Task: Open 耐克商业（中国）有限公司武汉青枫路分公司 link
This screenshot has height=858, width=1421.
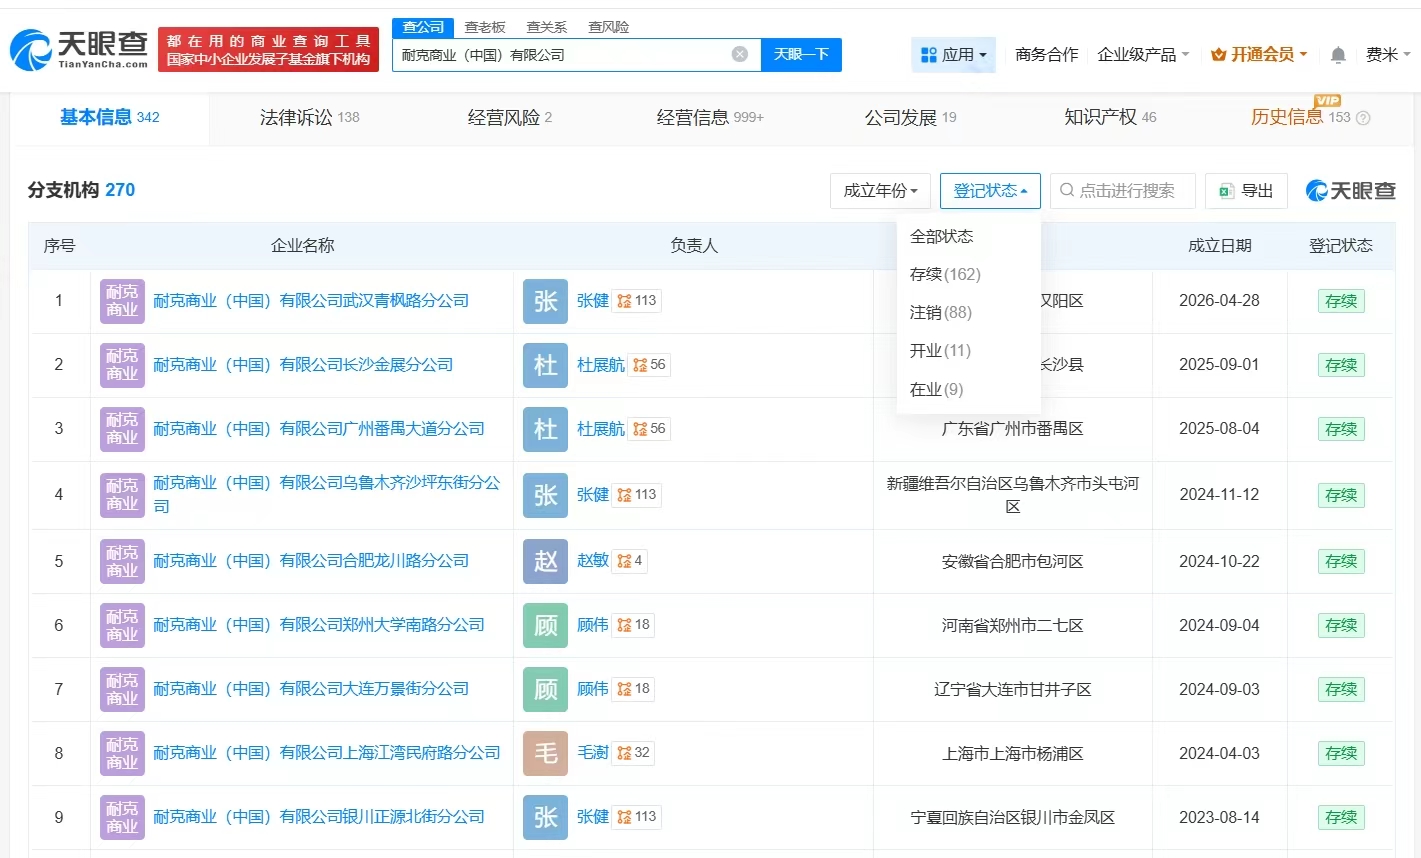Action: point(311,301)
